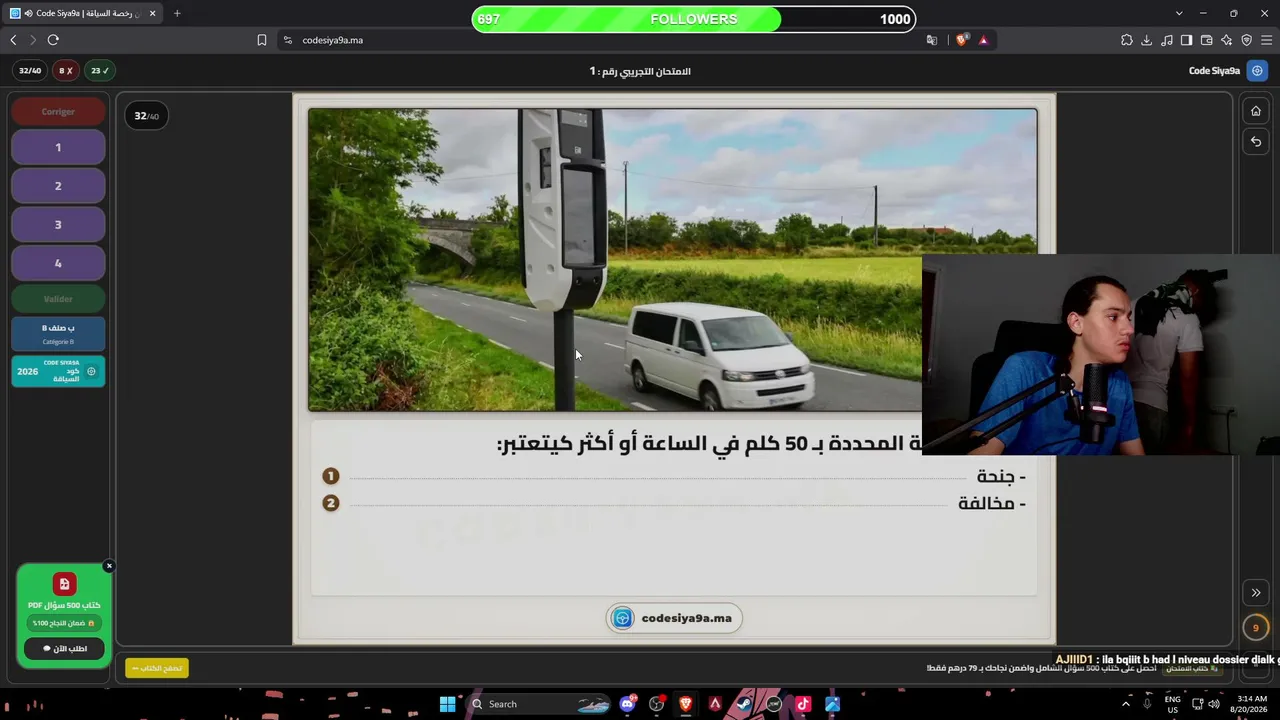Screen dimensions: 1280x720
Task: Click the microphone tray icon
Action: click(x=1145, y=704)
